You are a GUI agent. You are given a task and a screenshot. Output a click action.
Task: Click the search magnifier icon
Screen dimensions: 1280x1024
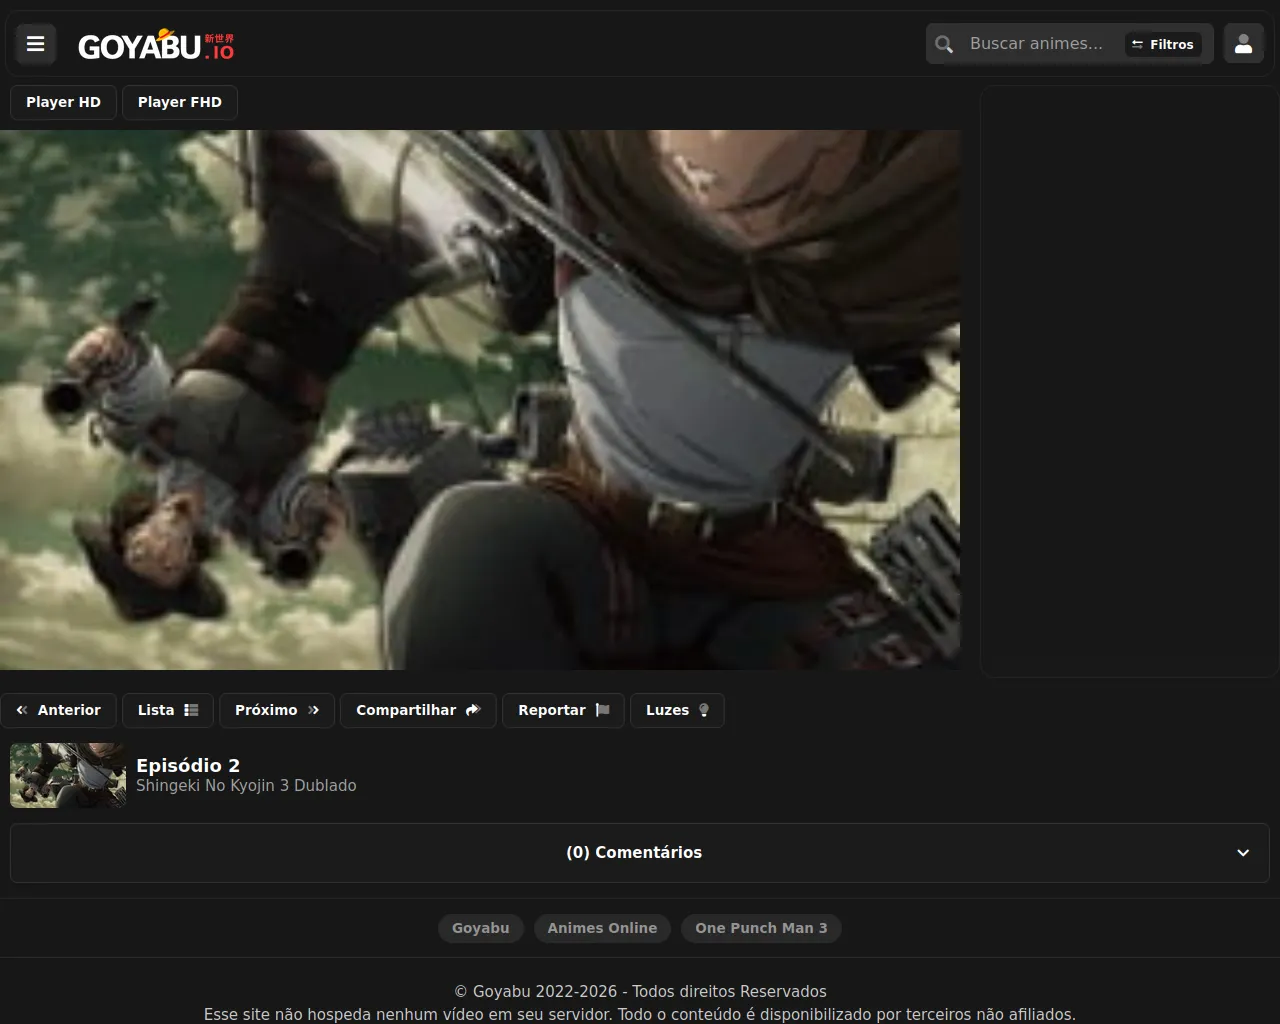tap(944, 44)
